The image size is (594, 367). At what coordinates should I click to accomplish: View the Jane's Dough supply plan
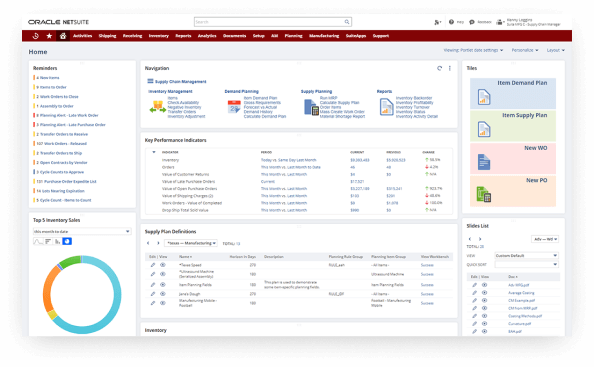point(163,294)
